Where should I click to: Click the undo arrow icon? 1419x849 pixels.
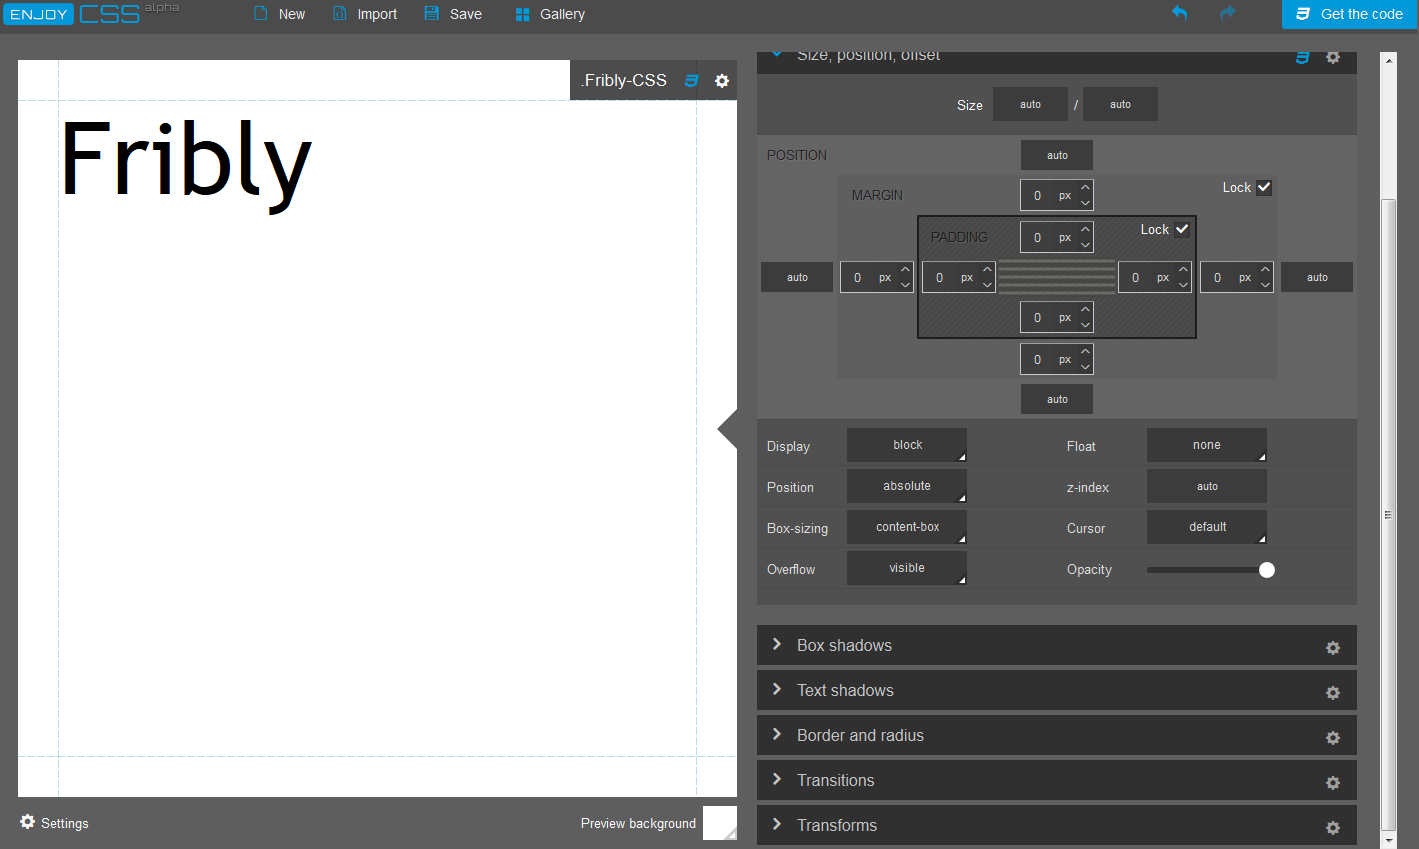pyautogui.click(x=1179, y=14)
